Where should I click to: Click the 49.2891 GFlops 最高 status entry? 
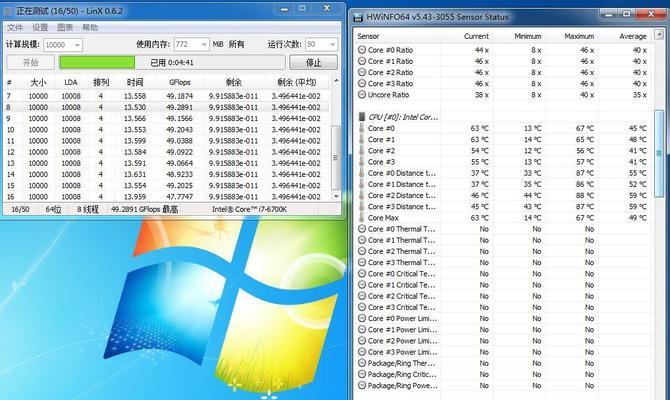(144, 209)
